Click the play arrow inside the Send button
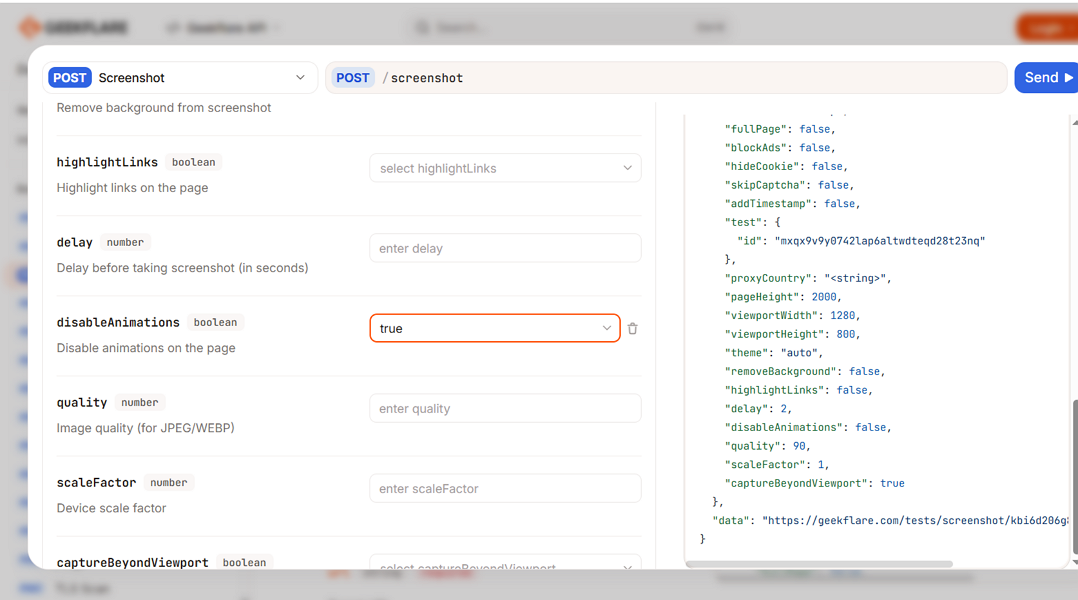1078x600 pixels. (1069, 77)
